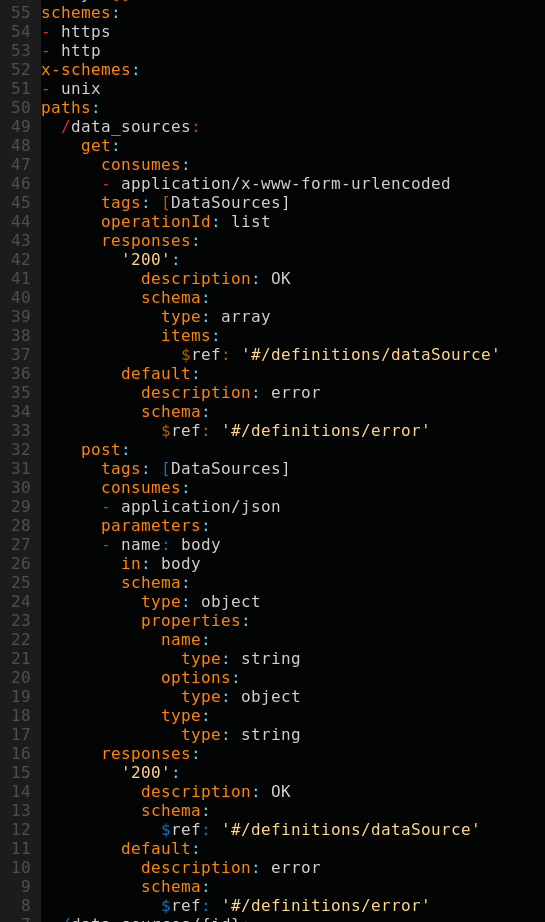Click line number 16 beside responses
The width and height of the screenshot is (545, 922).
pos(21,754)
